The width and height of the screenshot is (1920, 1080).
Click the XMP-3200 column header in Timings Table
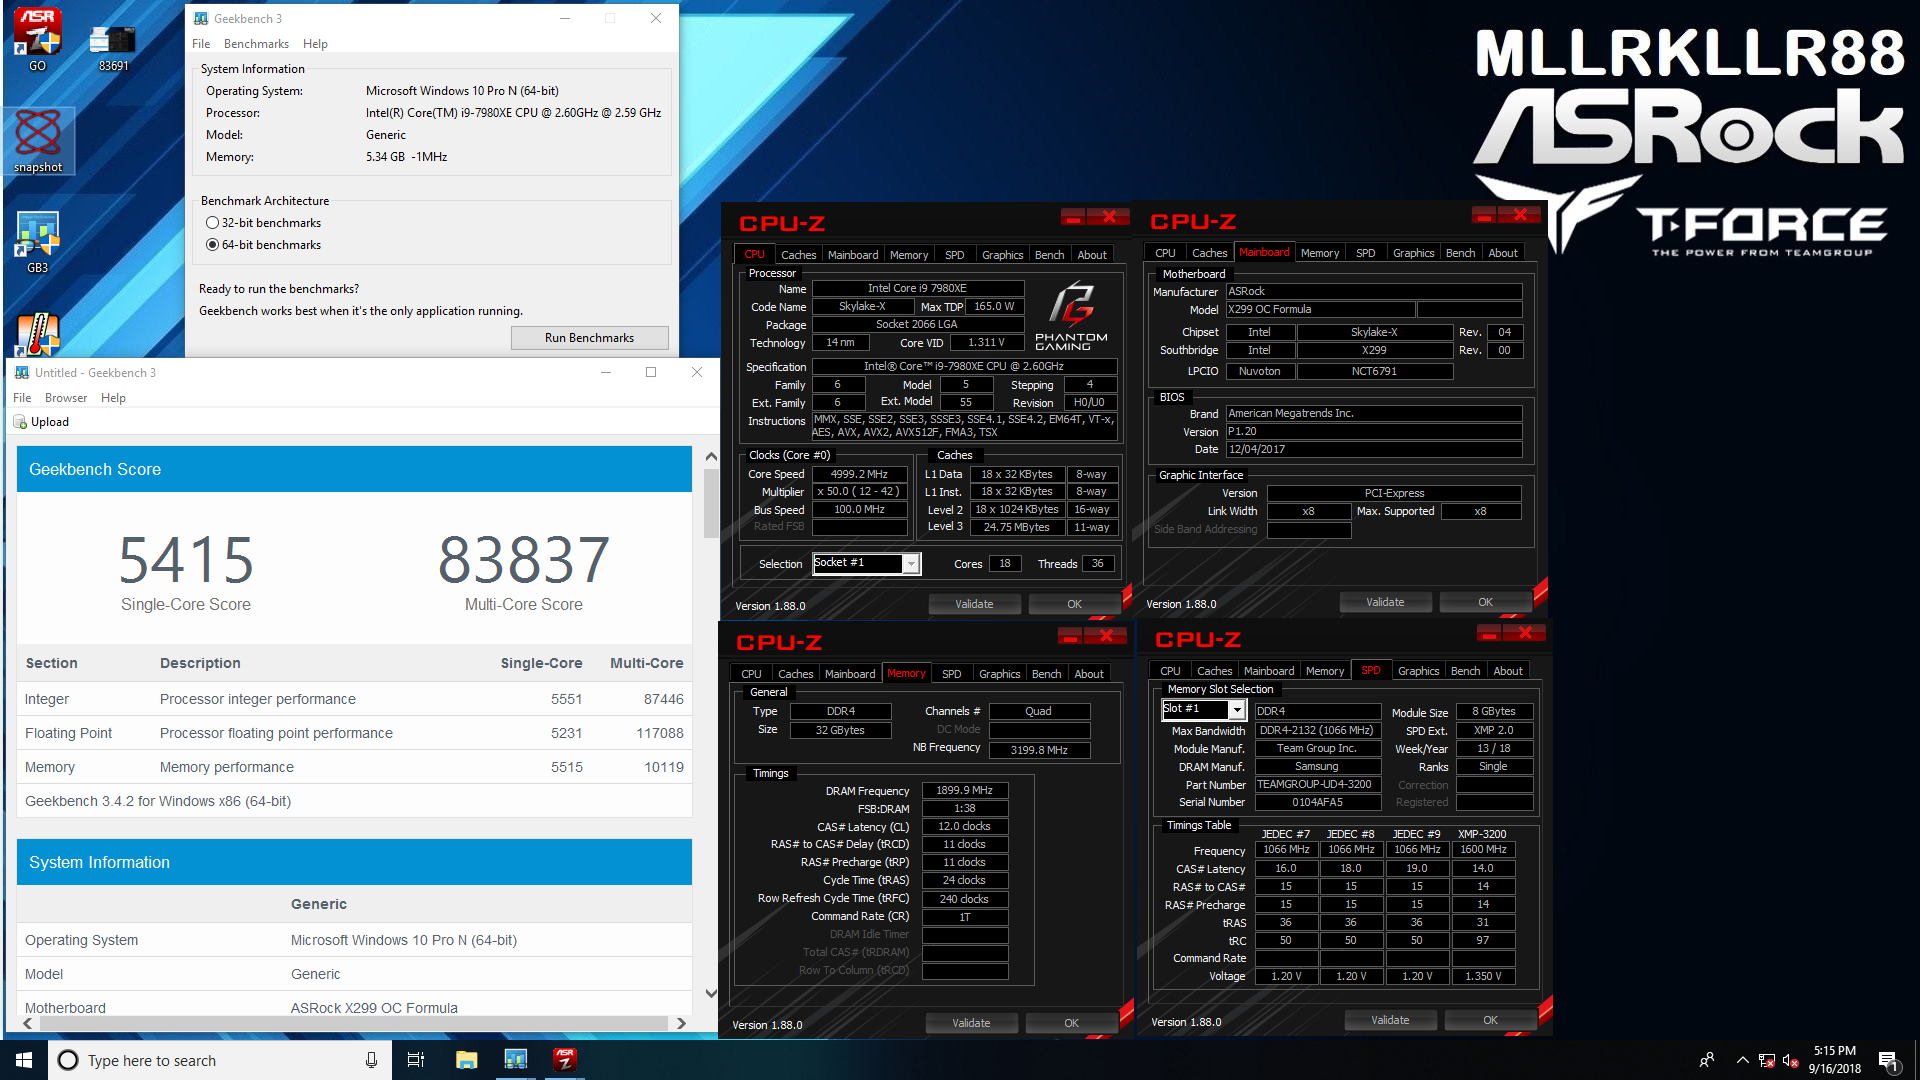coord(1482,834)
